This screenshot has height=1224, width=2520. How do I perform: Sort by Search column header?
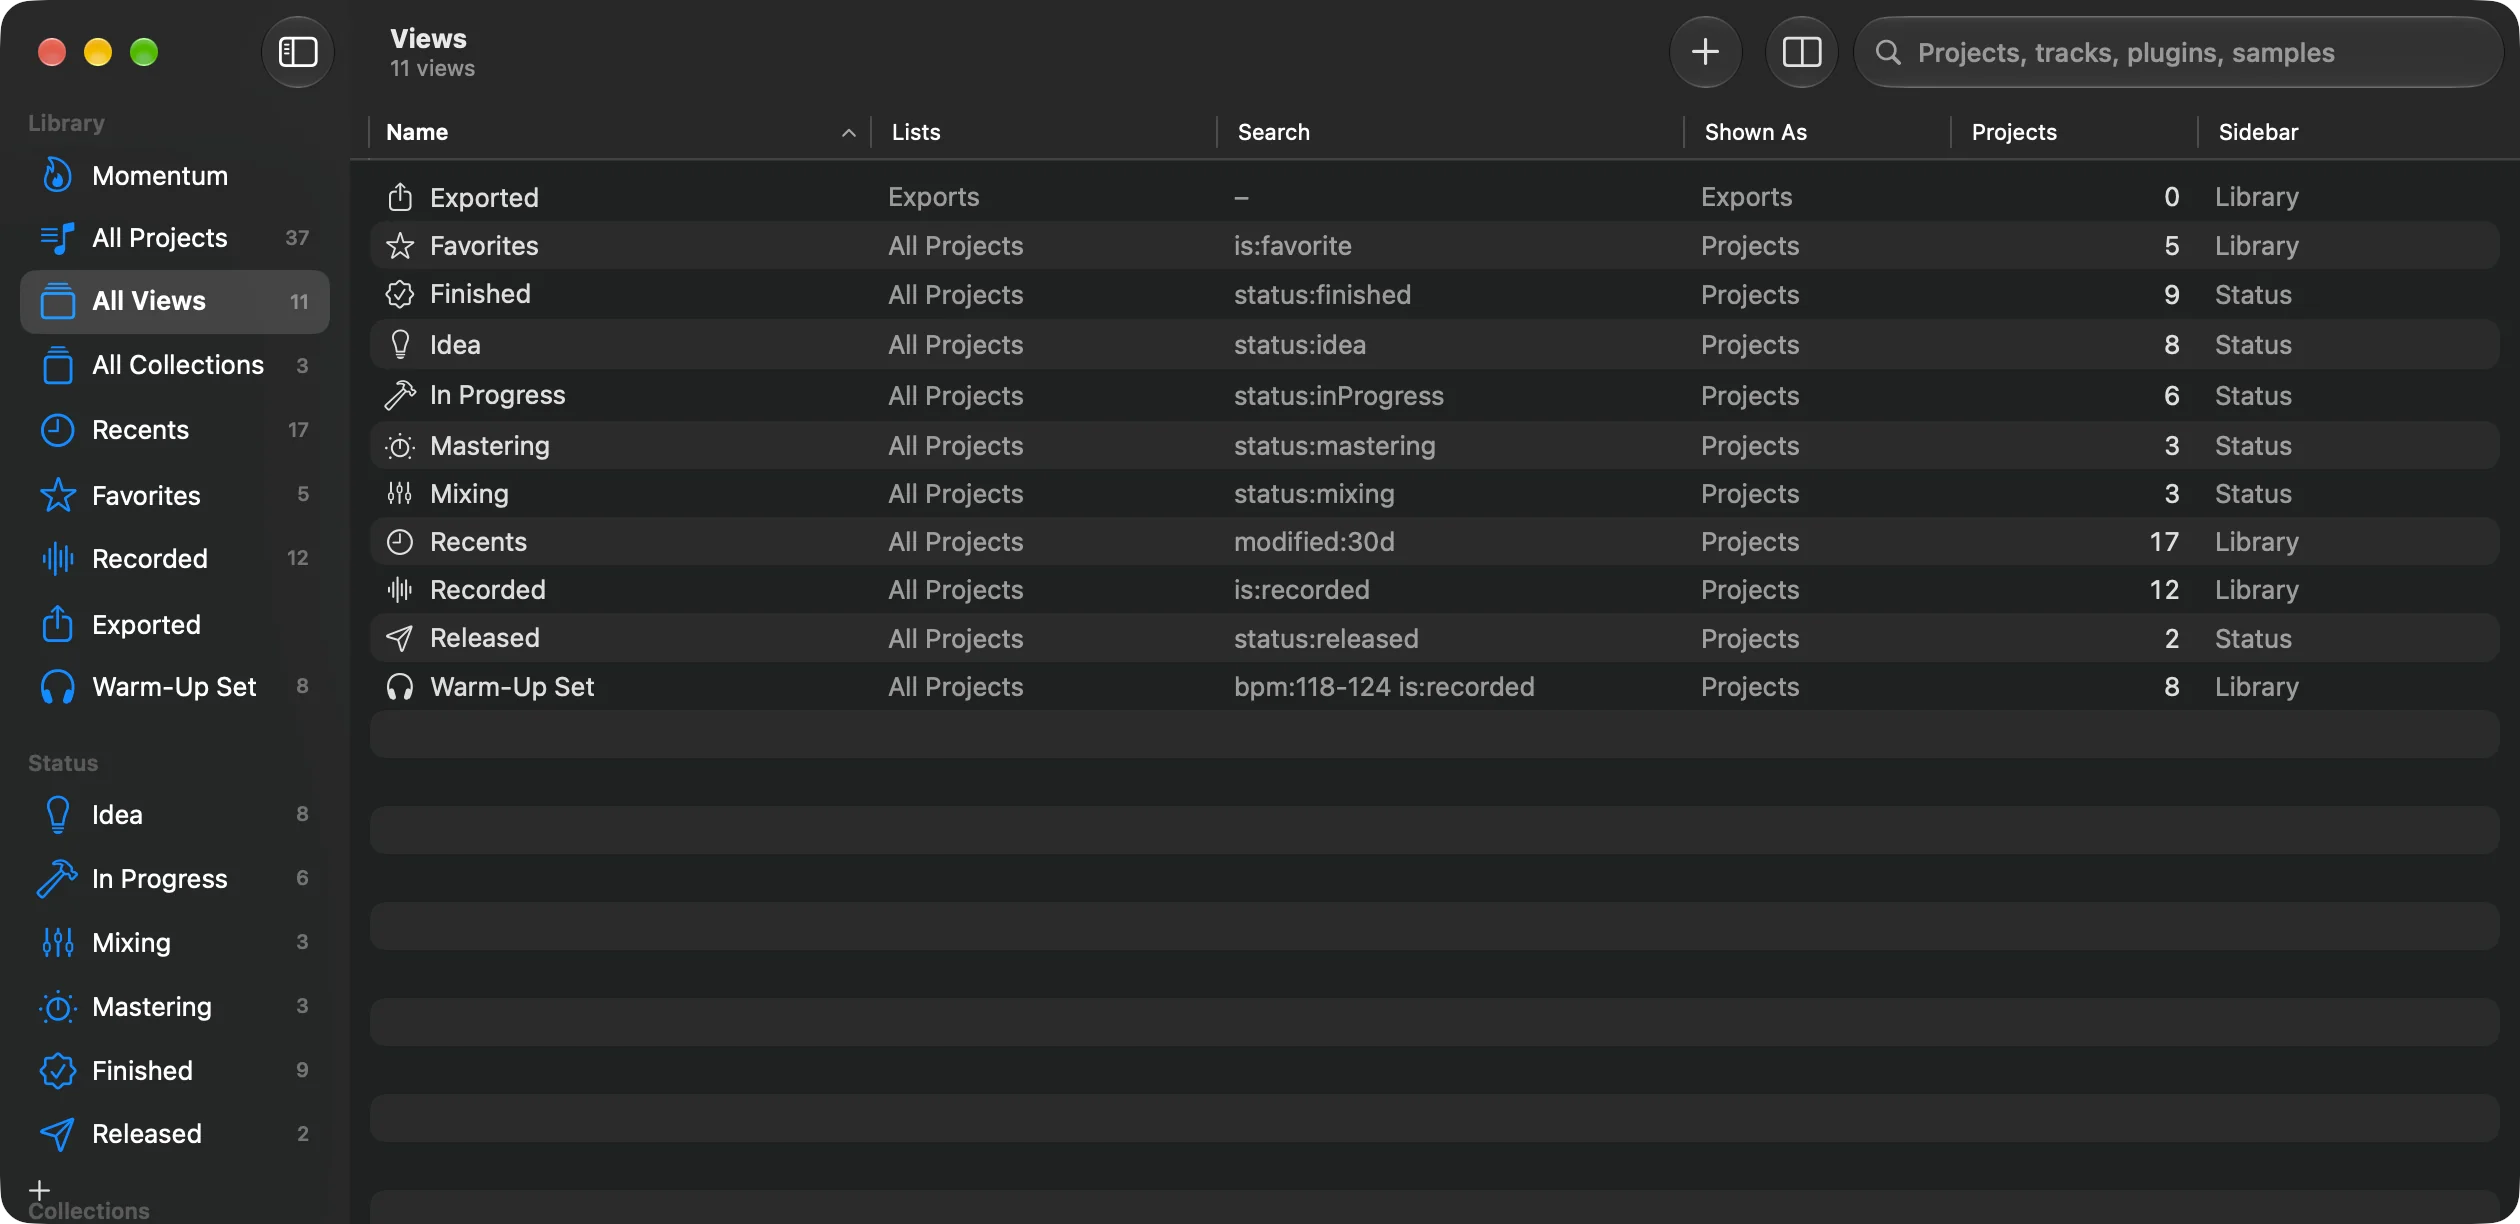[1450, 132]
